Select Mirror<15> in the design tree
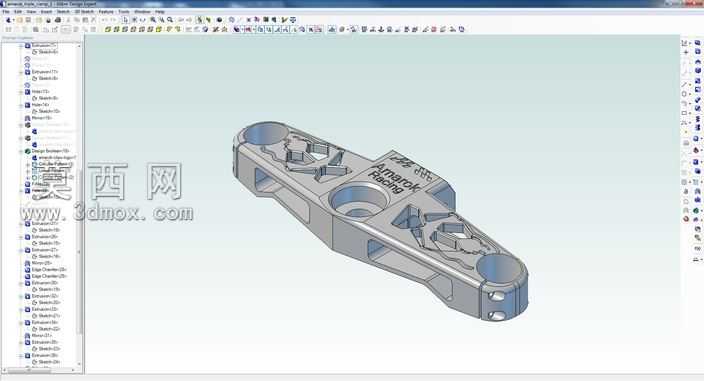 tap(42, 118)
